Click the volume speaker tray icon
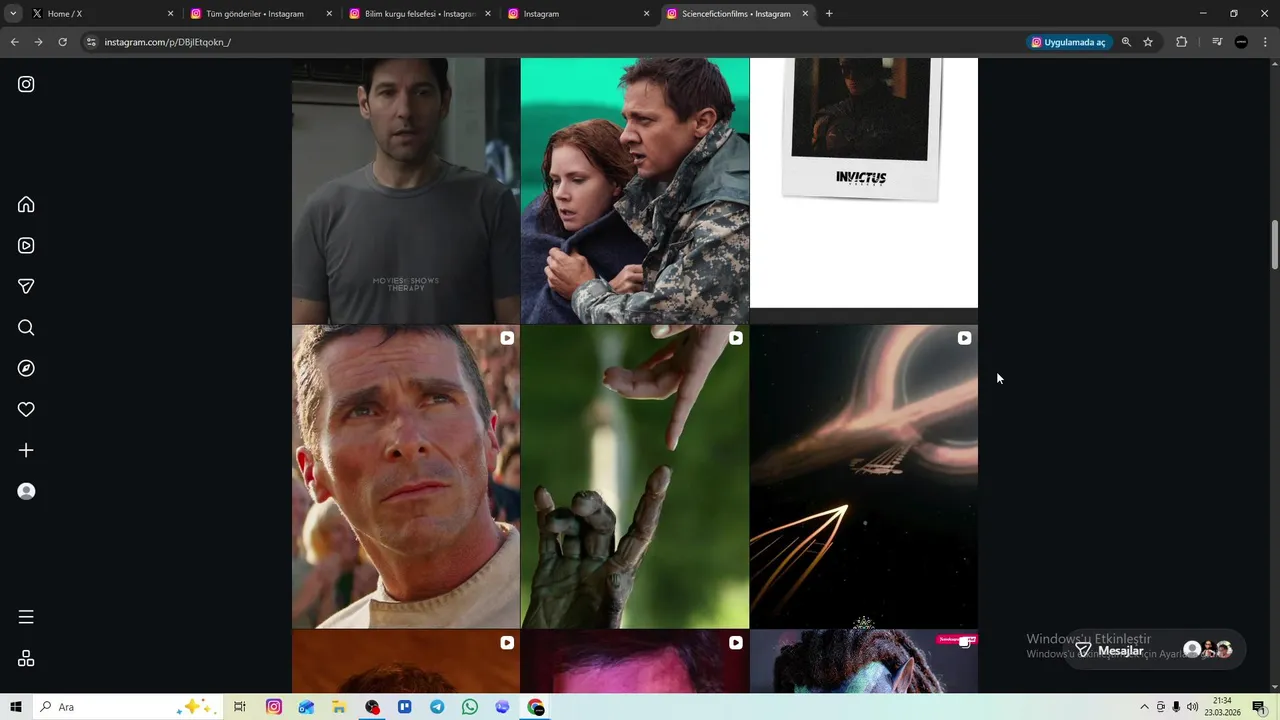Image resolution: width=1280 pixels, height=720 pixels. coord(1192,707)
